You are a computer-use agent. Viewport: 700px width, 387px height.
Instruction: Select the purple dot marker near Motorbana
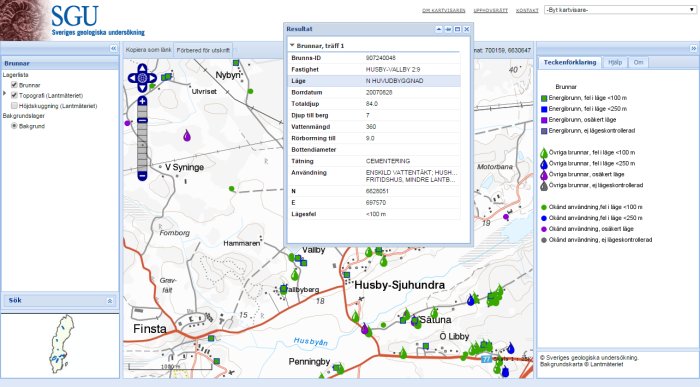[x=506, y=217]
